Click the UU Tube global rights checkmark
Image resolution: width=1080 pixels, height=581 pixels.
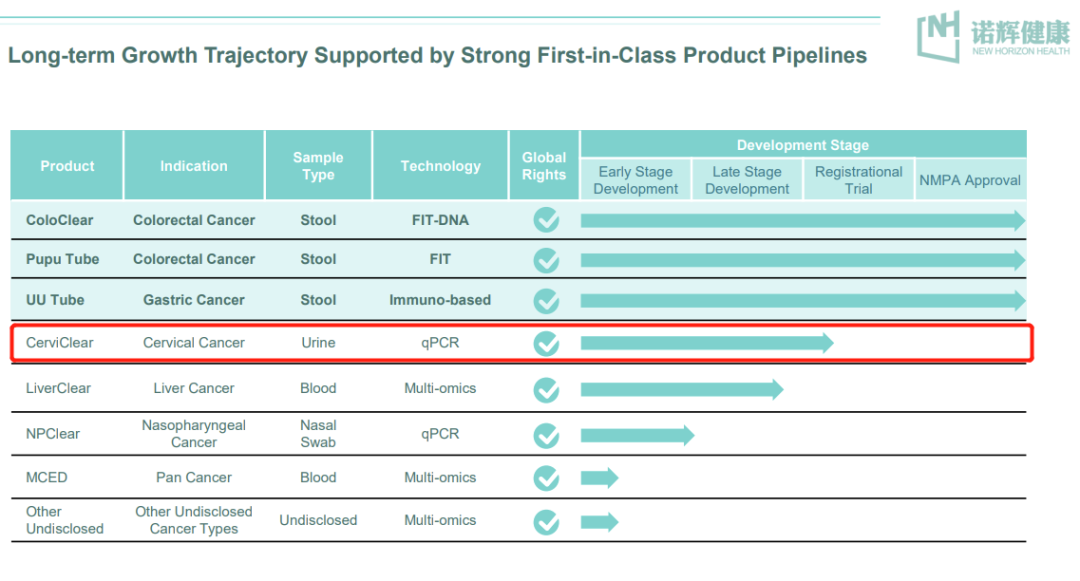546,300
